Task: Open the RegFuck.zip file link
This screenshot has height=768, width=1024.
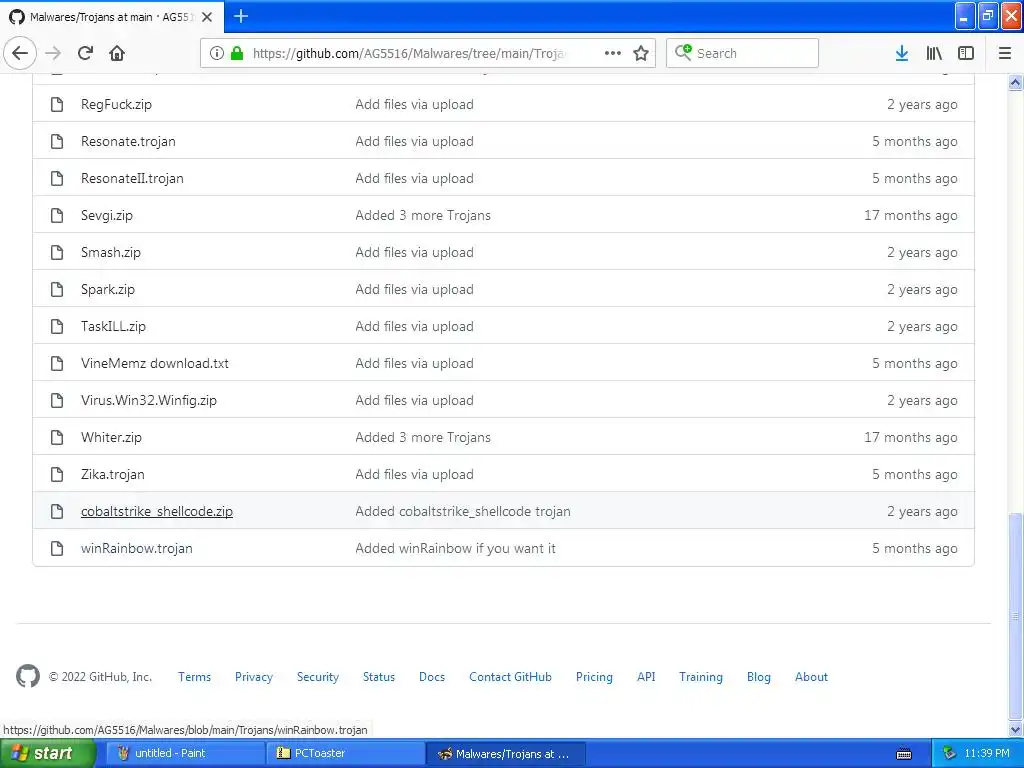Action: pyautogui.click(x=116, y=104)
